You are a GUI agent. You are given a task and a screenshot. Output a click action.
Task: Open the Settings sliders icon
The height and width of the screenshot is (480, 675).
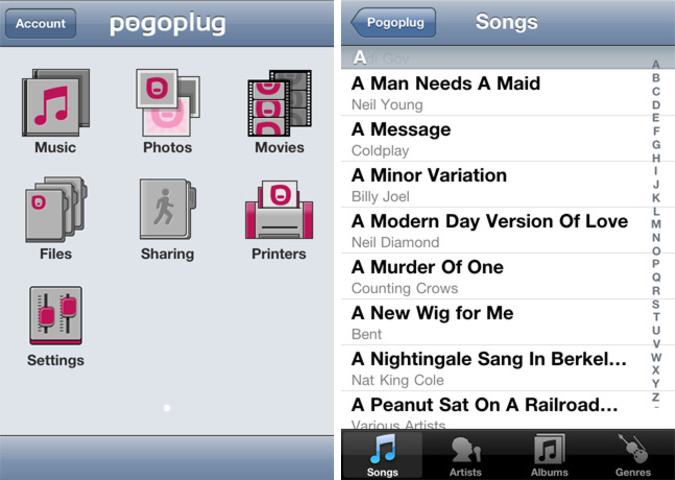pos(55,319)
